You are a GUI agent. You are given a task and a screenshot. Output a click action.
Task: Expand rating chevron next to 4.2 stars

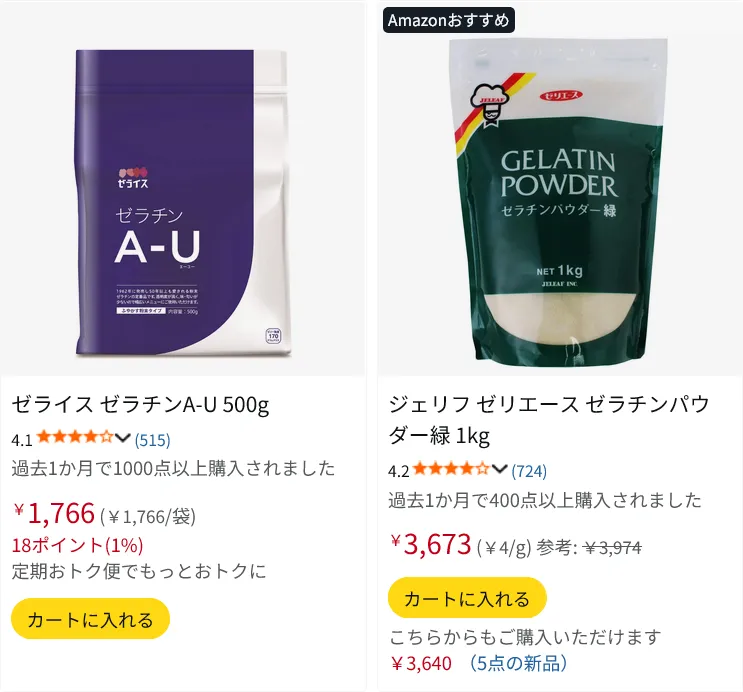coord(499,469)
